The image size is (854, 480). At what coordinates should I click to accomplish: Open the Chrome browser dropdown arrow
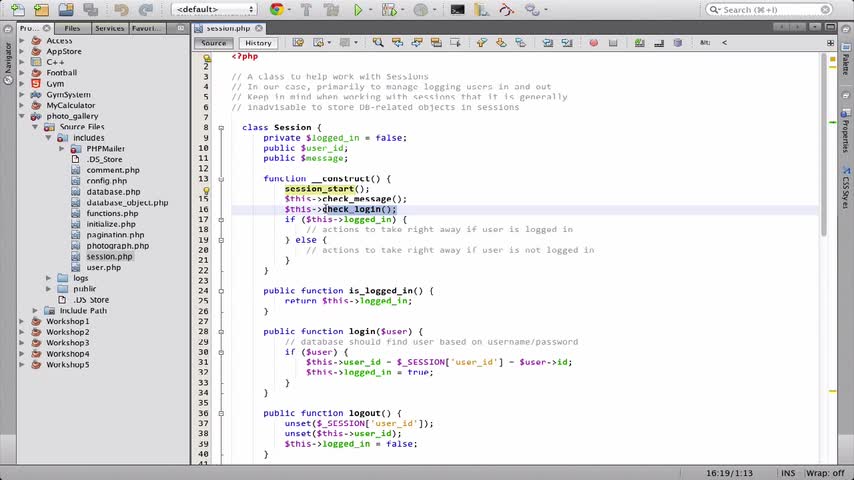(289, 9)
